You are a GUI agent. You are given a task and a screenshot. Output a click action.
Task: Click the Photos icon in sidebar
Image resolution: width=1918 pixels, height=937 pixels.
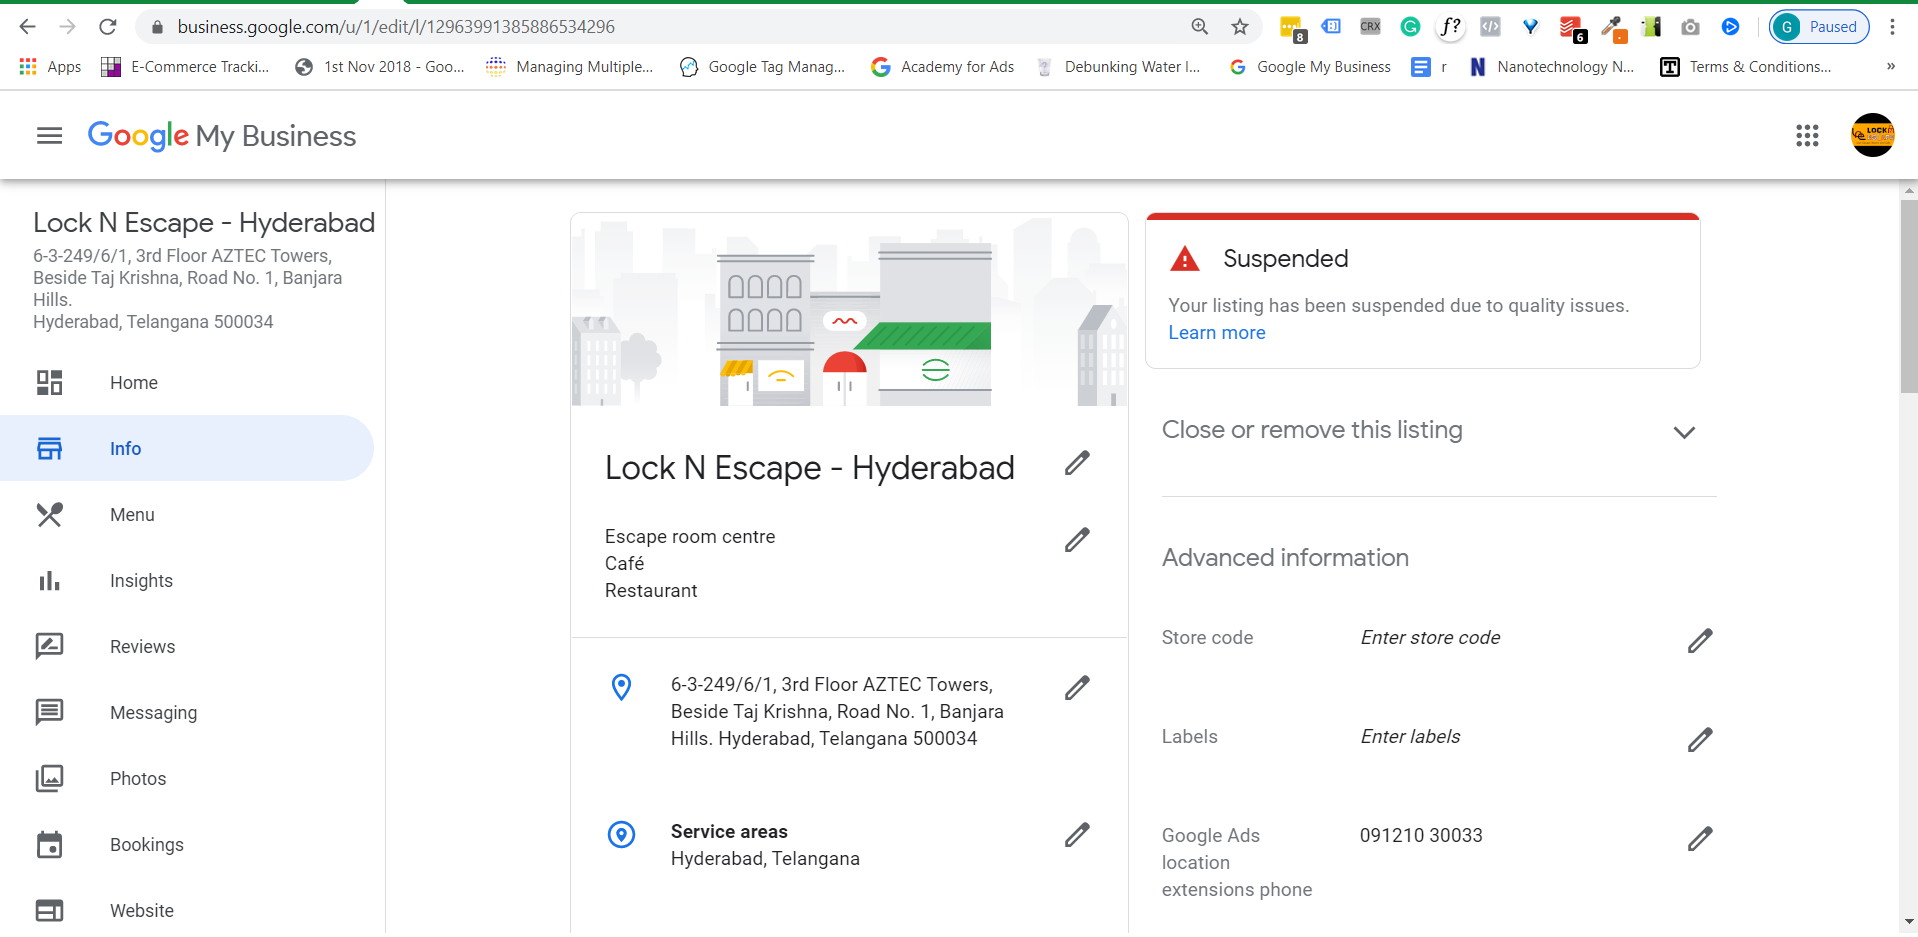(x=49, y=779)
